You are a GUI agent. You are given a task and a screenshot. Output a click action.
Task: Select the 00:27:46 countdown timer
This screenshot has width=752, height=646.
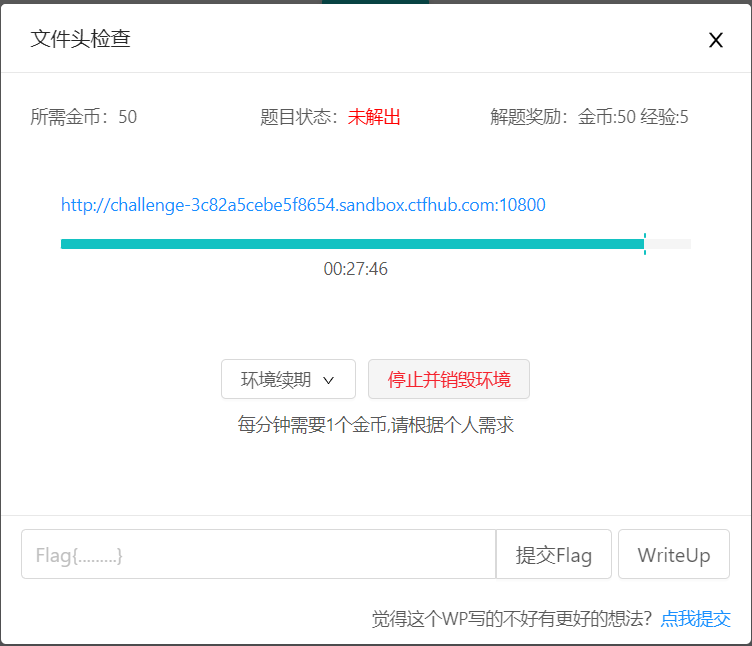point(355,269)
